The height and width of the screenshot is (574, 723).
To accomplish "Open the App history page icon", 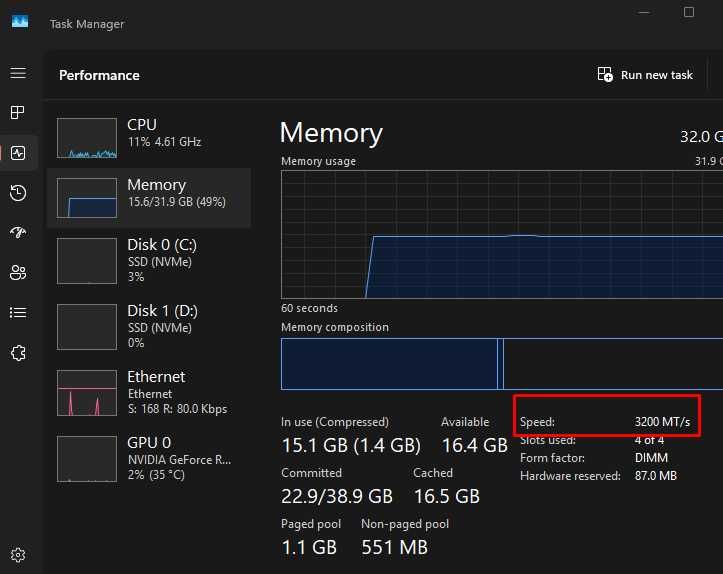I will [18, 193].
